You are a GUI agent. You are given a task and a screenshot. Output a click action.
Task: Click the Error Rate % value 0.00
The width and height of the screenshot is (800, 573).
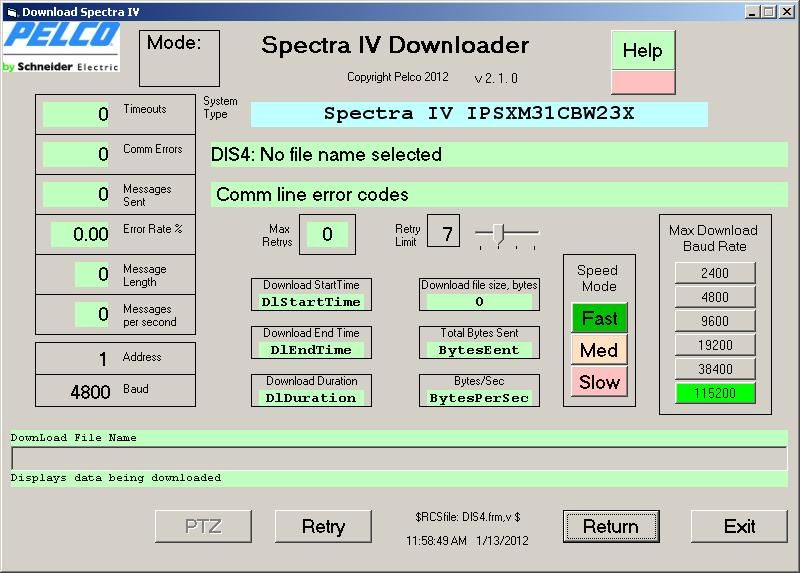[x=80, y=234]
